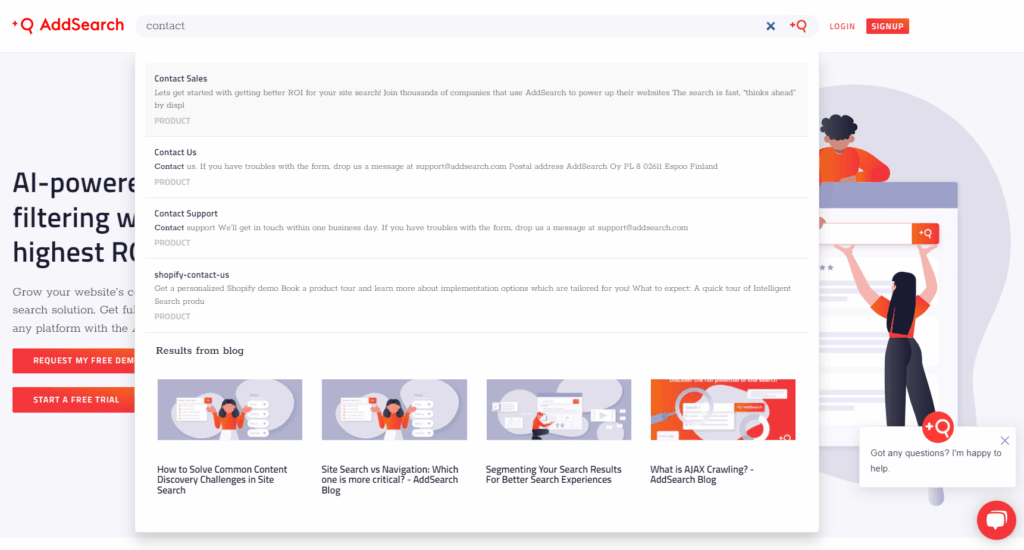Click the Start a Free Trial button
Viewport: 1024px width, 550px height.
pos(76,400)
